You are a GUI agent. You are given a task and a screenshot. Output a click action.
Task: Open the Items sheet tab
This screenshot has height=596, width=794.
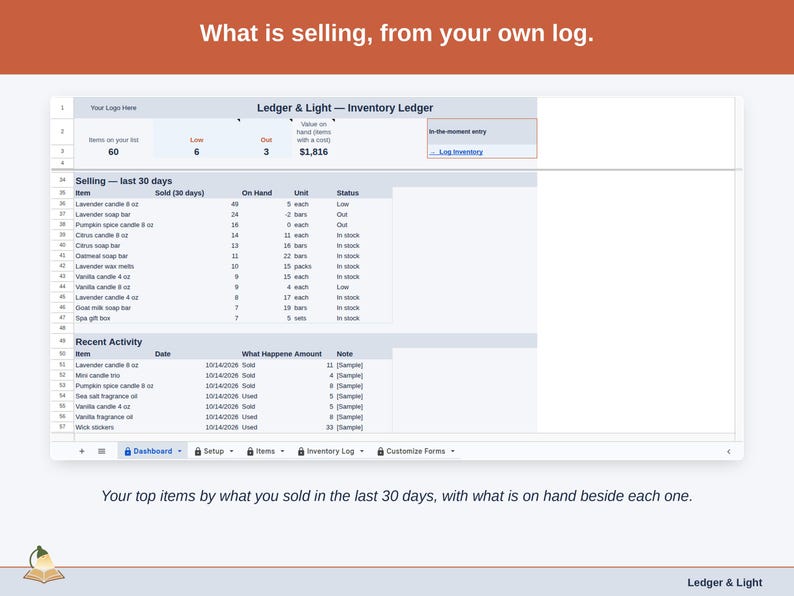(265, 451)
